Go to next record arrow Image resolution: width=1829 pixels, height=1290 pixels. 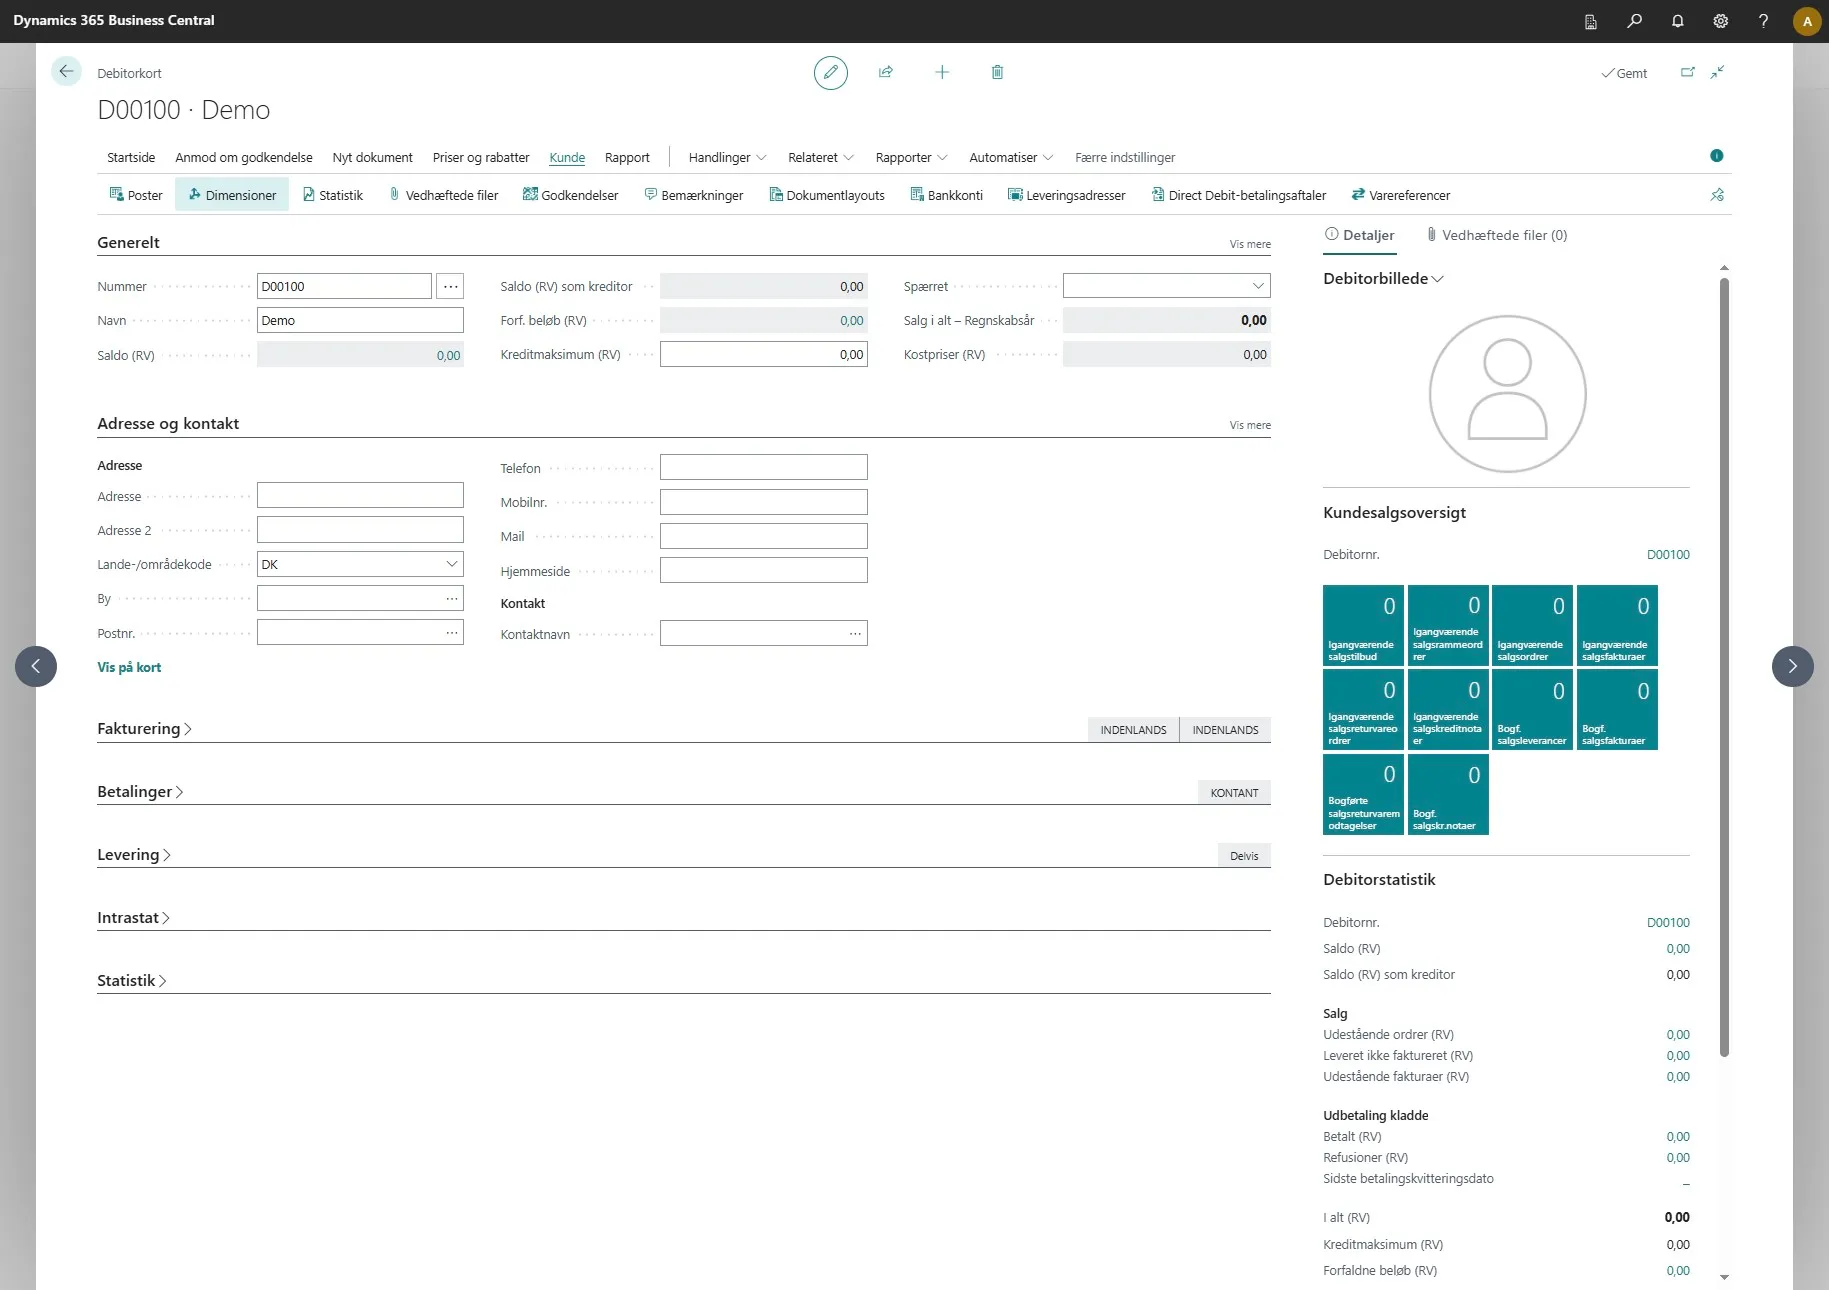click(x=1792, y=666)
